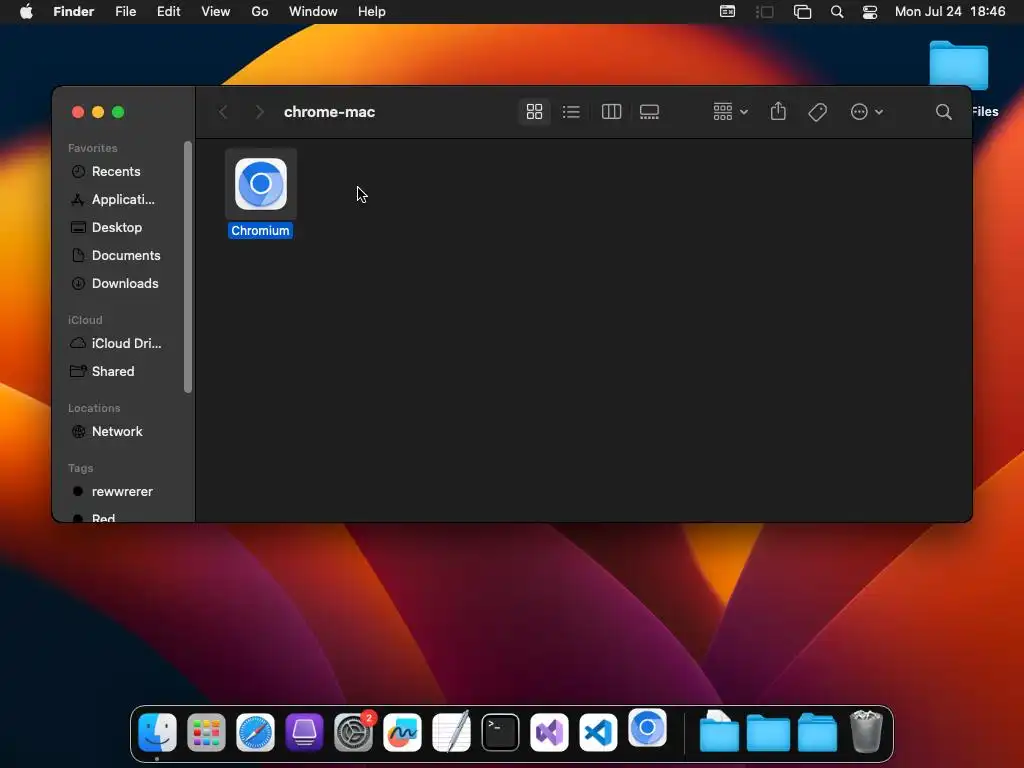Click the Share toolbar icon
This screenshot has width=1024, height=768.
(x=778, y=112)
